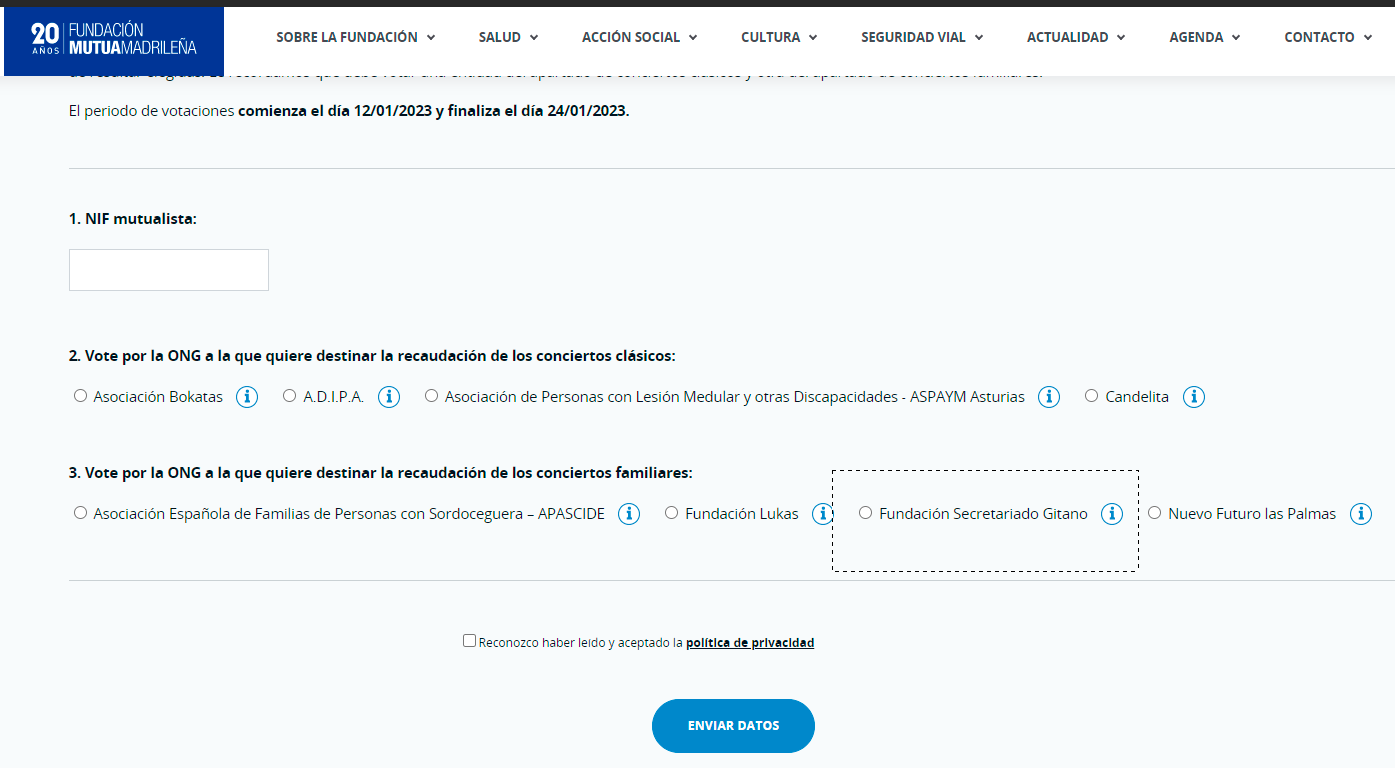Check the privacy policy acceptance box
The width and height of the screenshot is (1395, 768).
[x=469, y=641]
